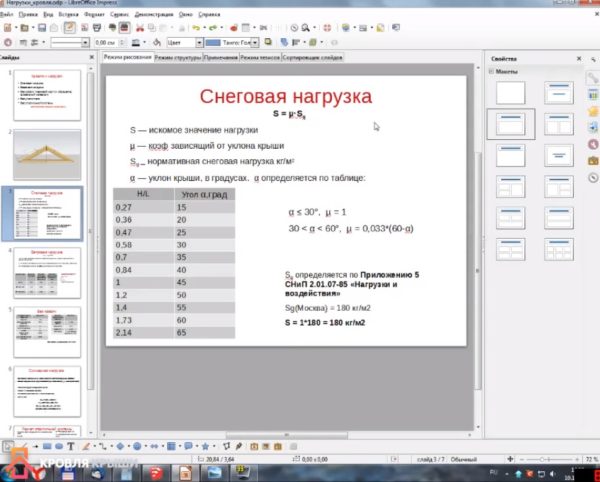The width and height of the screenshot is (600, 482).
Task: Open the 'Вставка' menu
Action: (68, 14)
